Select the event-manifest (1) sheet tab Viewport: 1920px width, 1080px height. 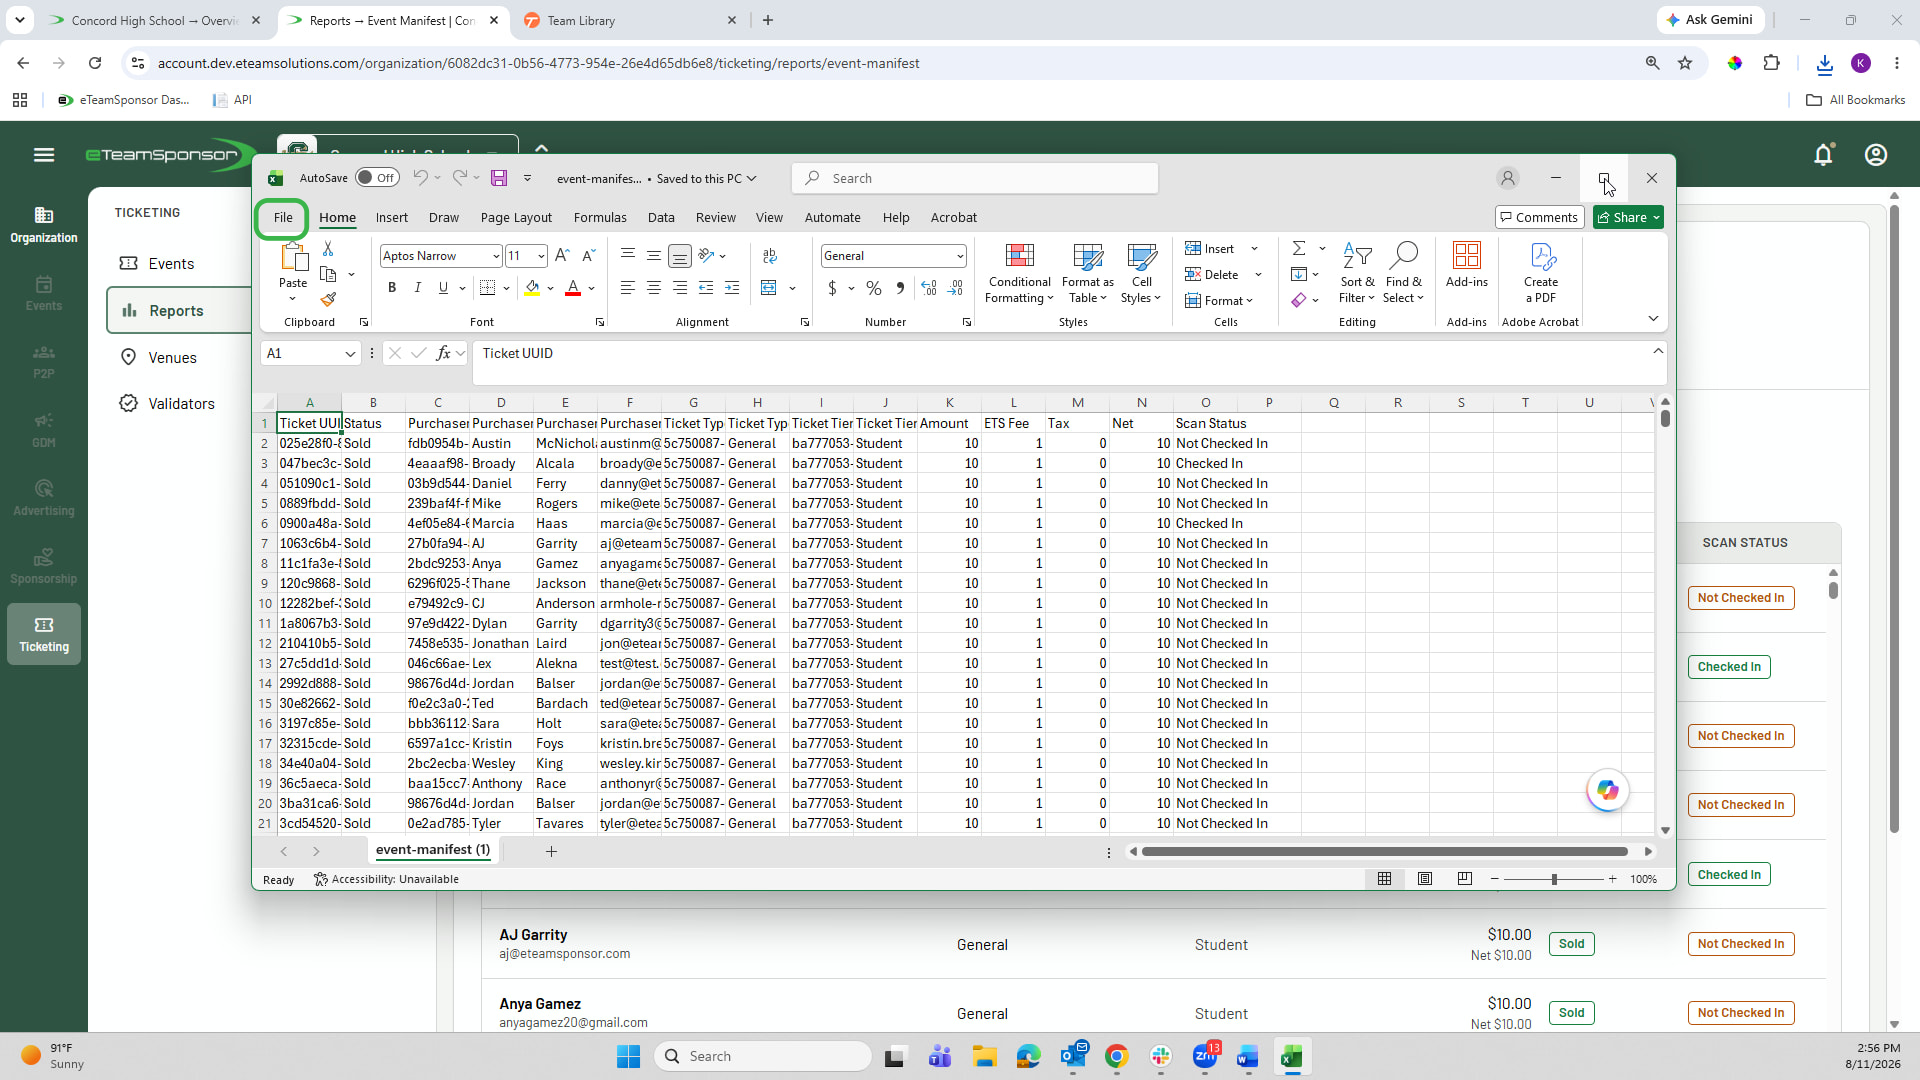coord(433,850)
